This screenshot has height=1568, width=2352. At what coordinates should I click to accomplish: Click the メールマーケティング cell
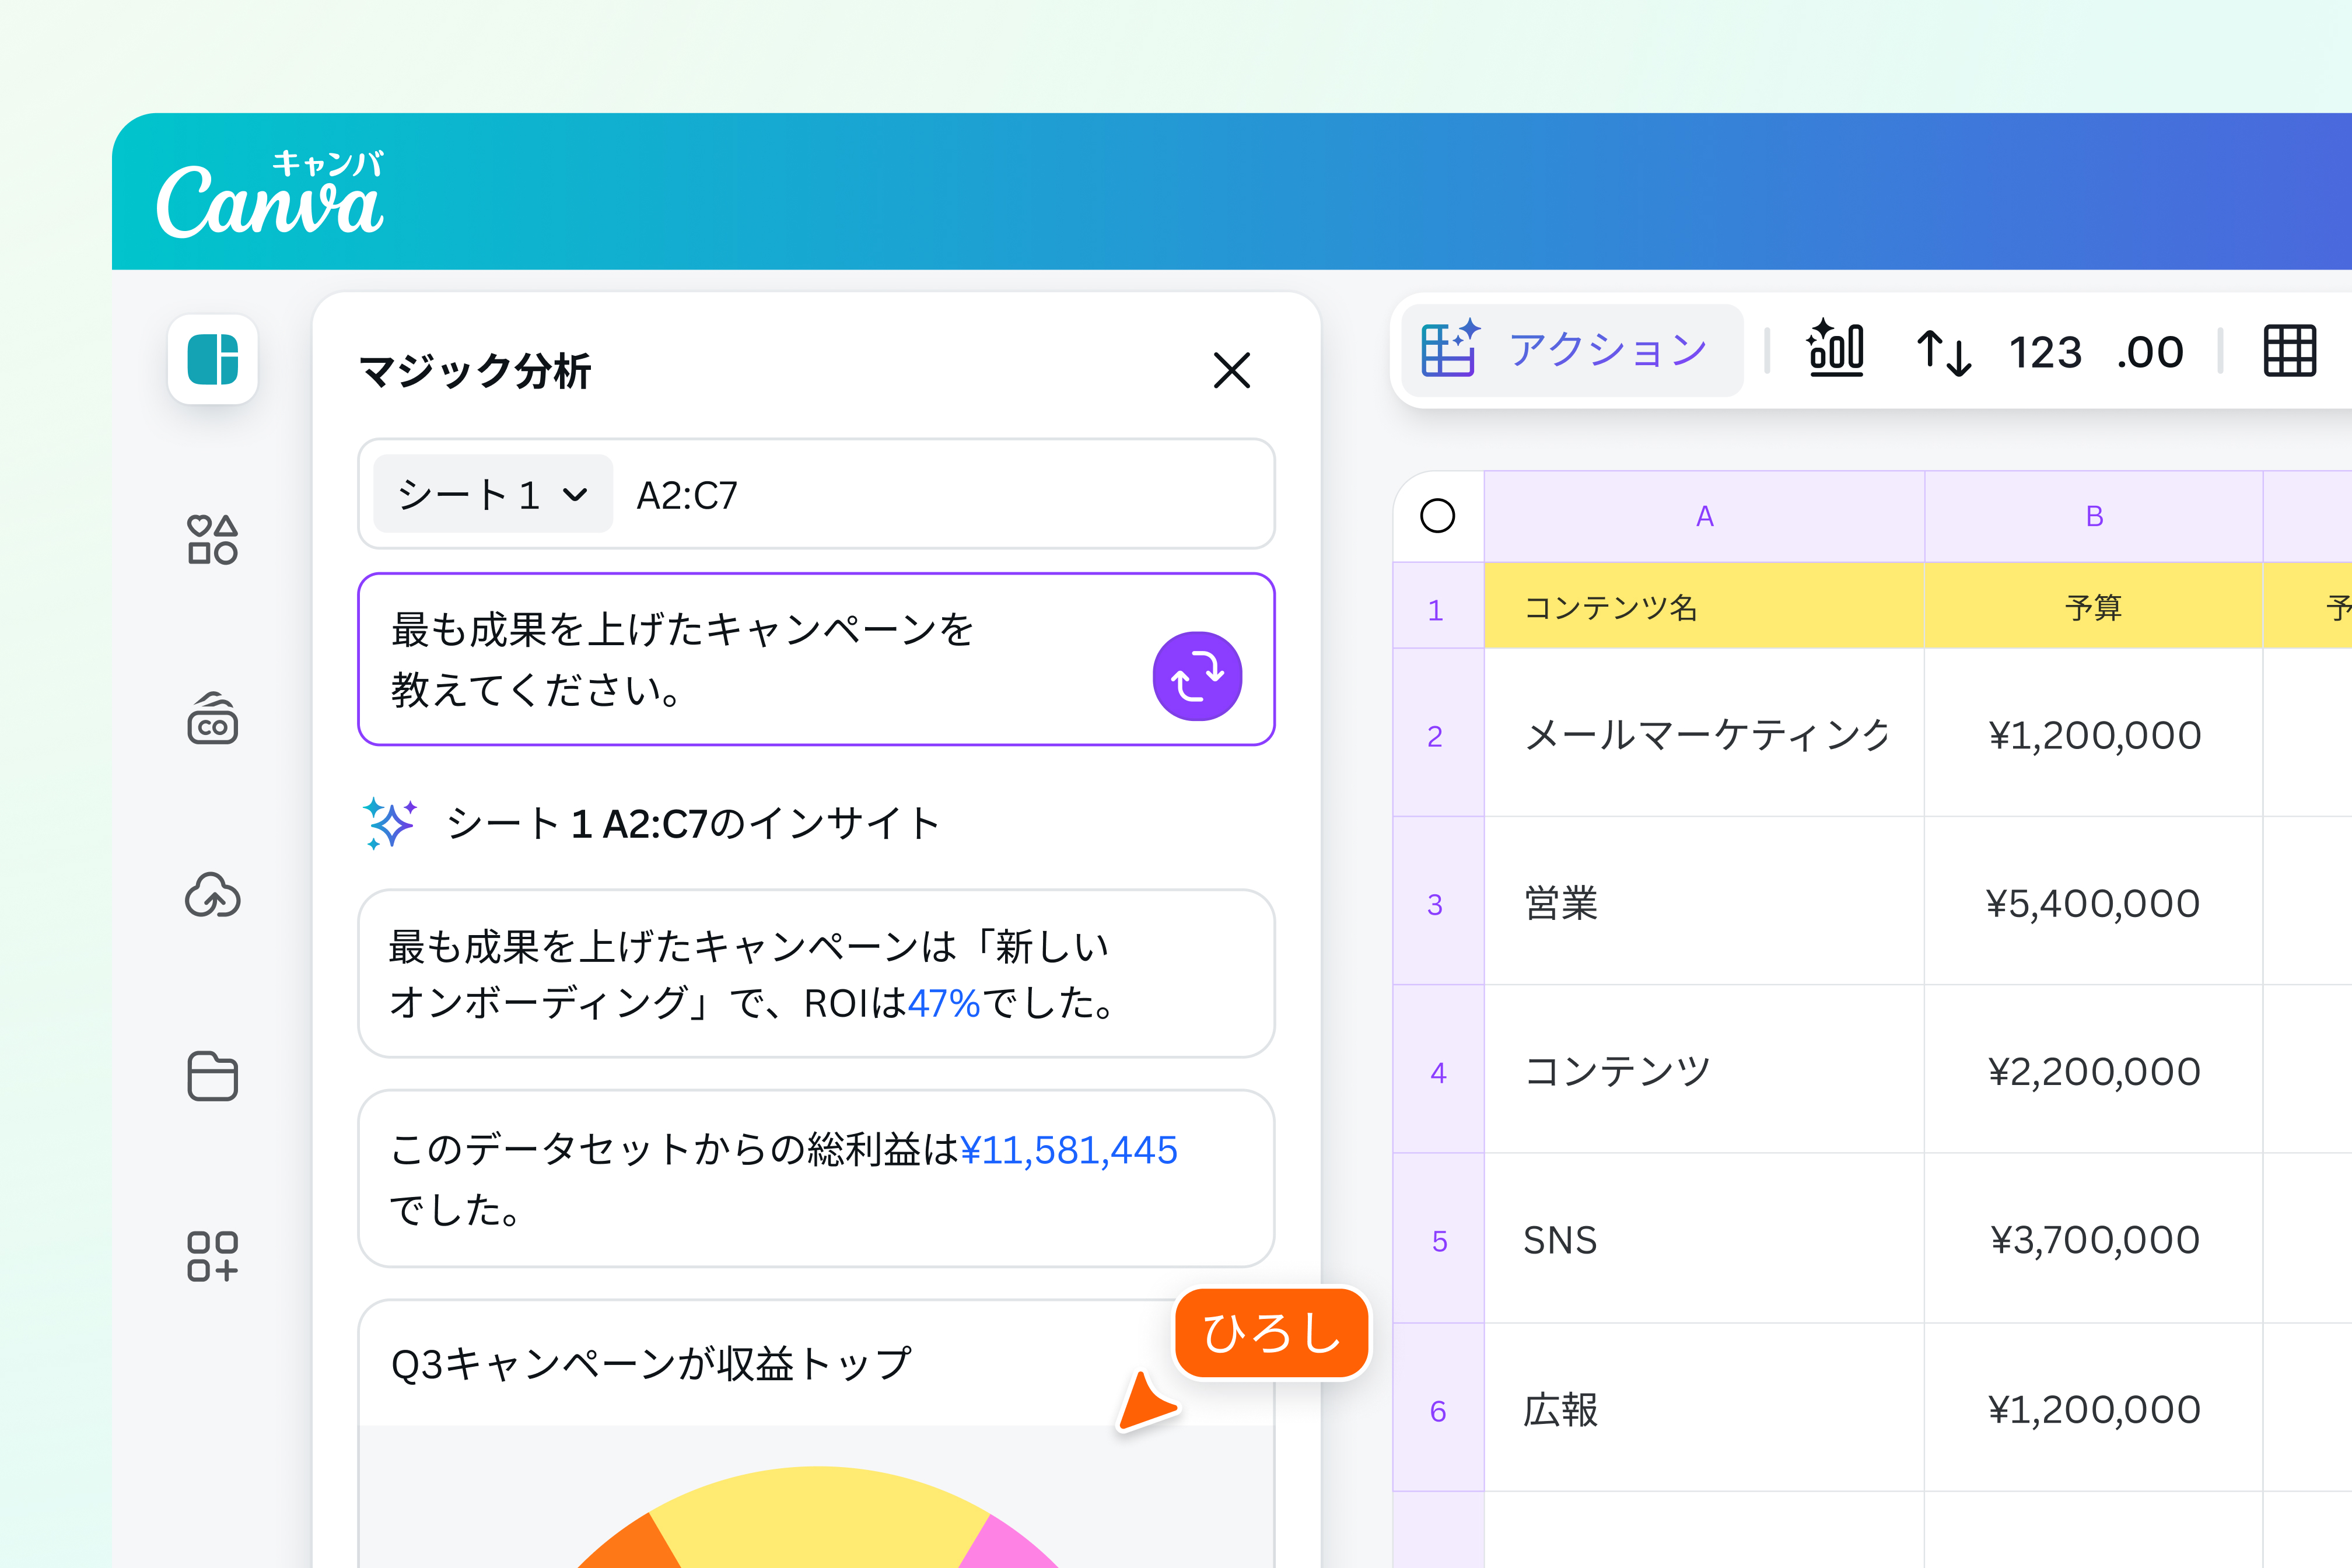(1704, 733)
